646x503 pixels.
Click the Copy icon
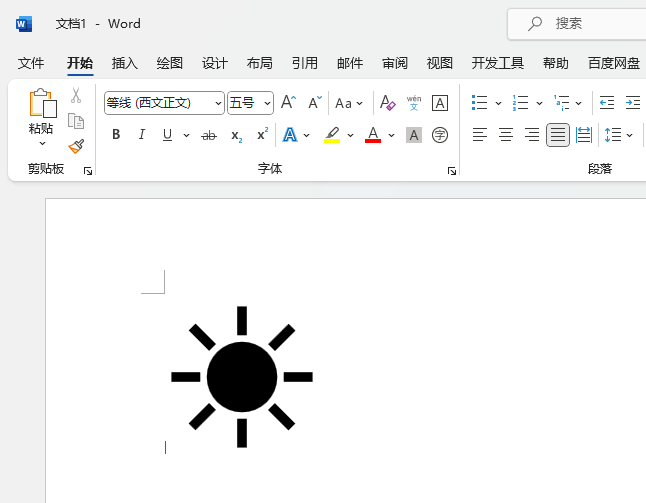[x=76, y=121]
